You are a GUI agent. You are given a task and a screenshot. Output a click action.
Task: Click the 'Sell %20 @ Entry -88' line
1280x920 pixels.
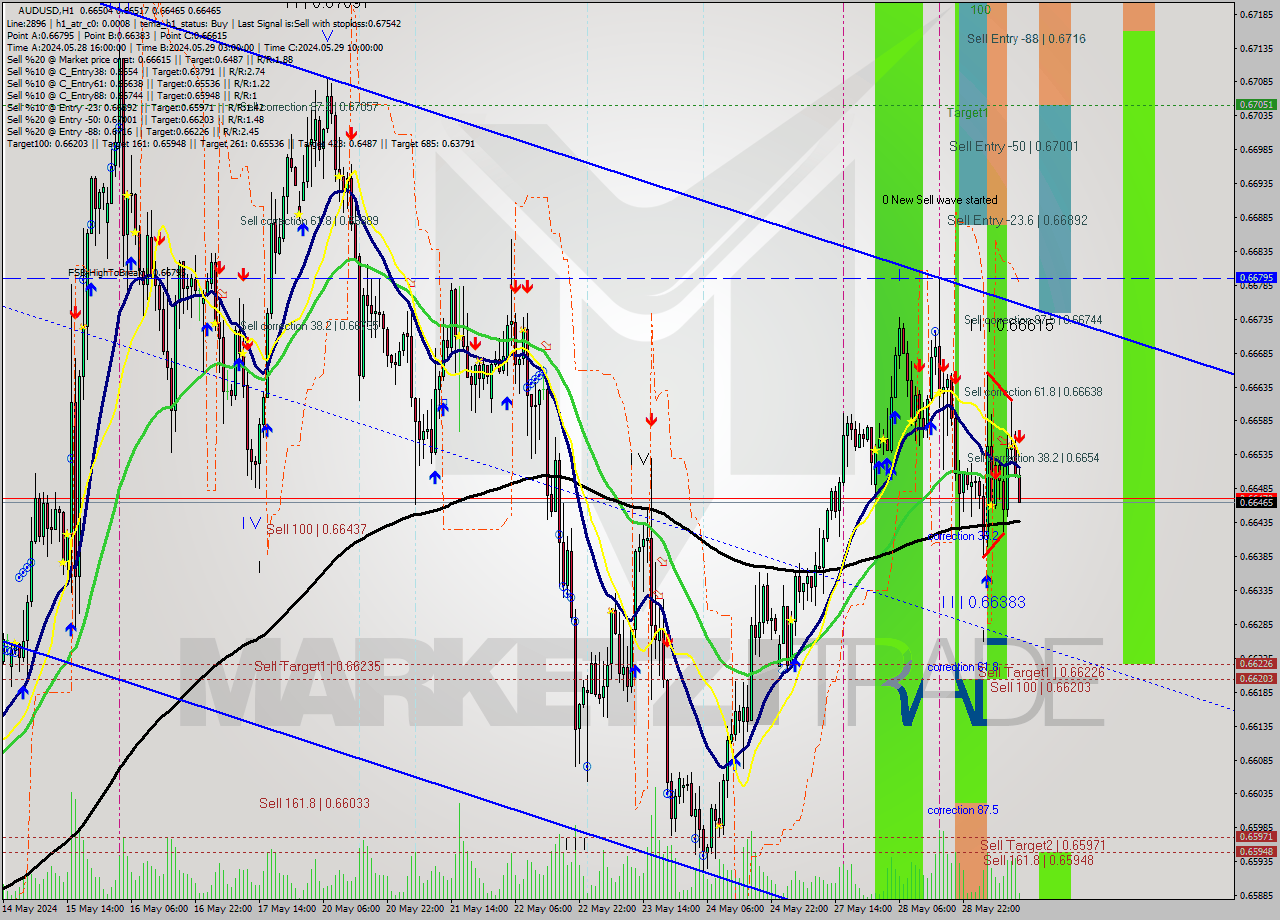pos(133,131)
